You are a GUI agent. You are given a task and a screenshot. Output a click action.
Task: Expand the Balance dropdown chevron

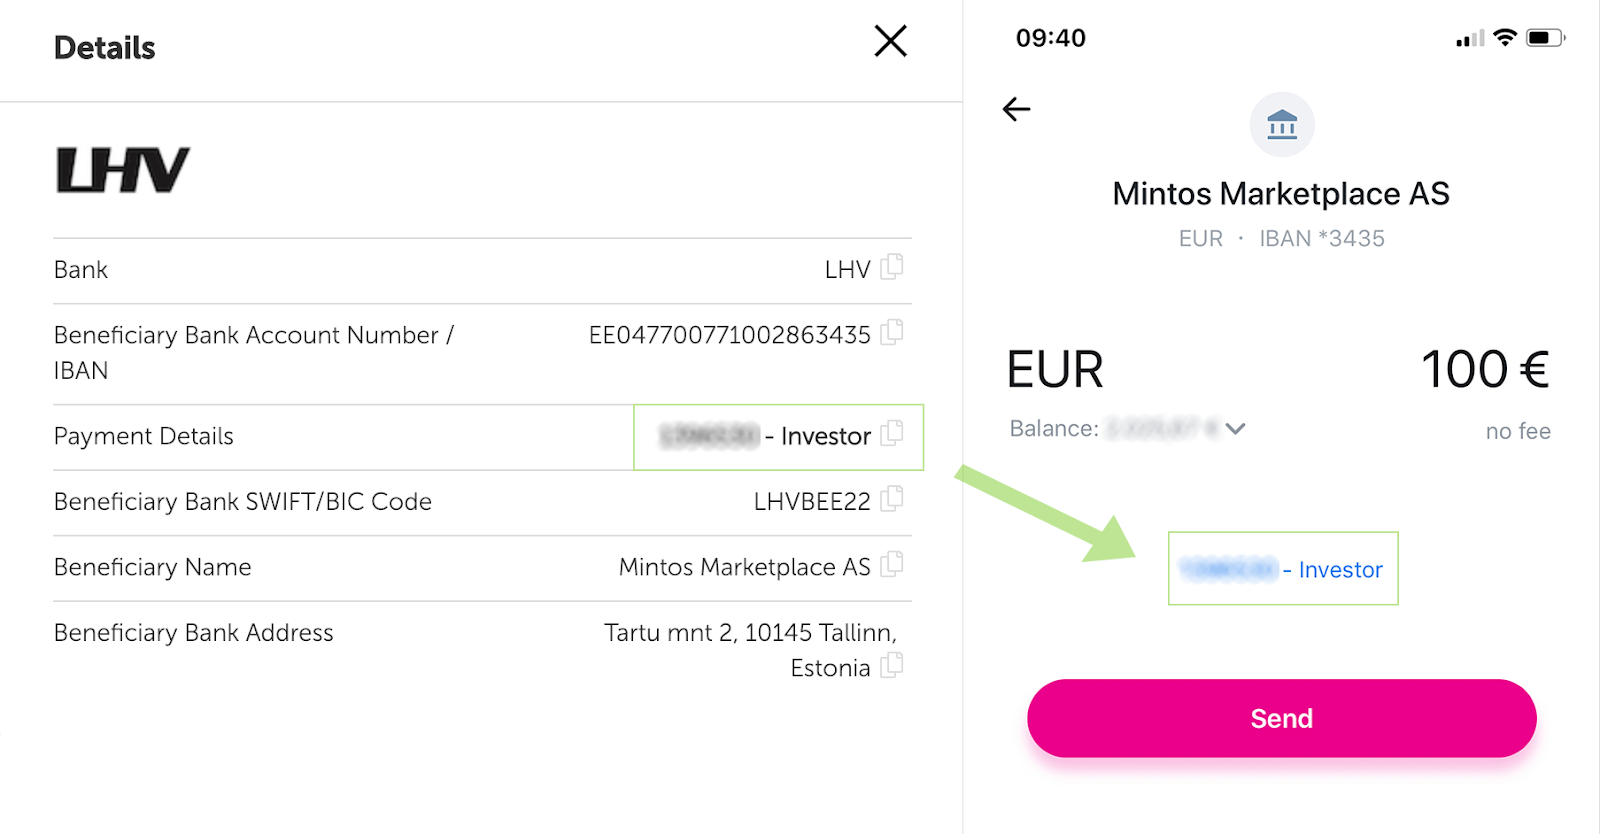[1236, 429]
